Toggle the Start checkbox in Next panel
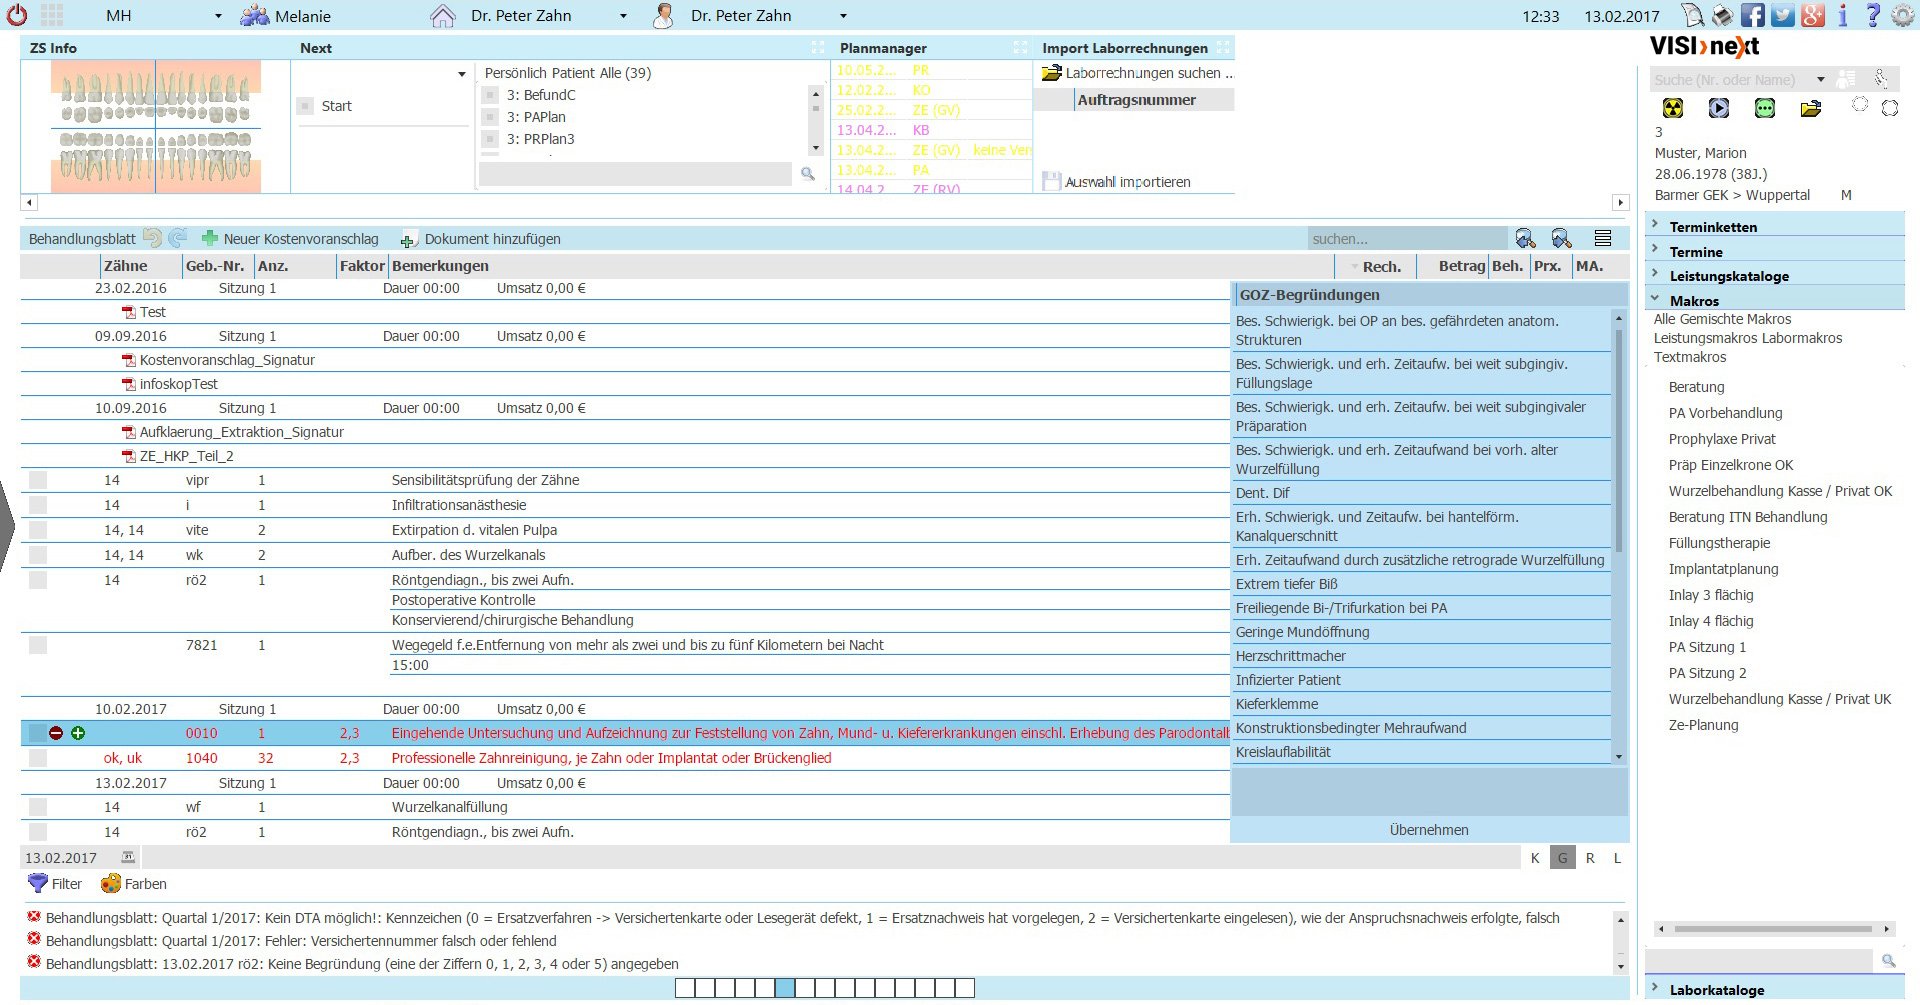Screen dimensions: 1920x1005 click(306, 106)
